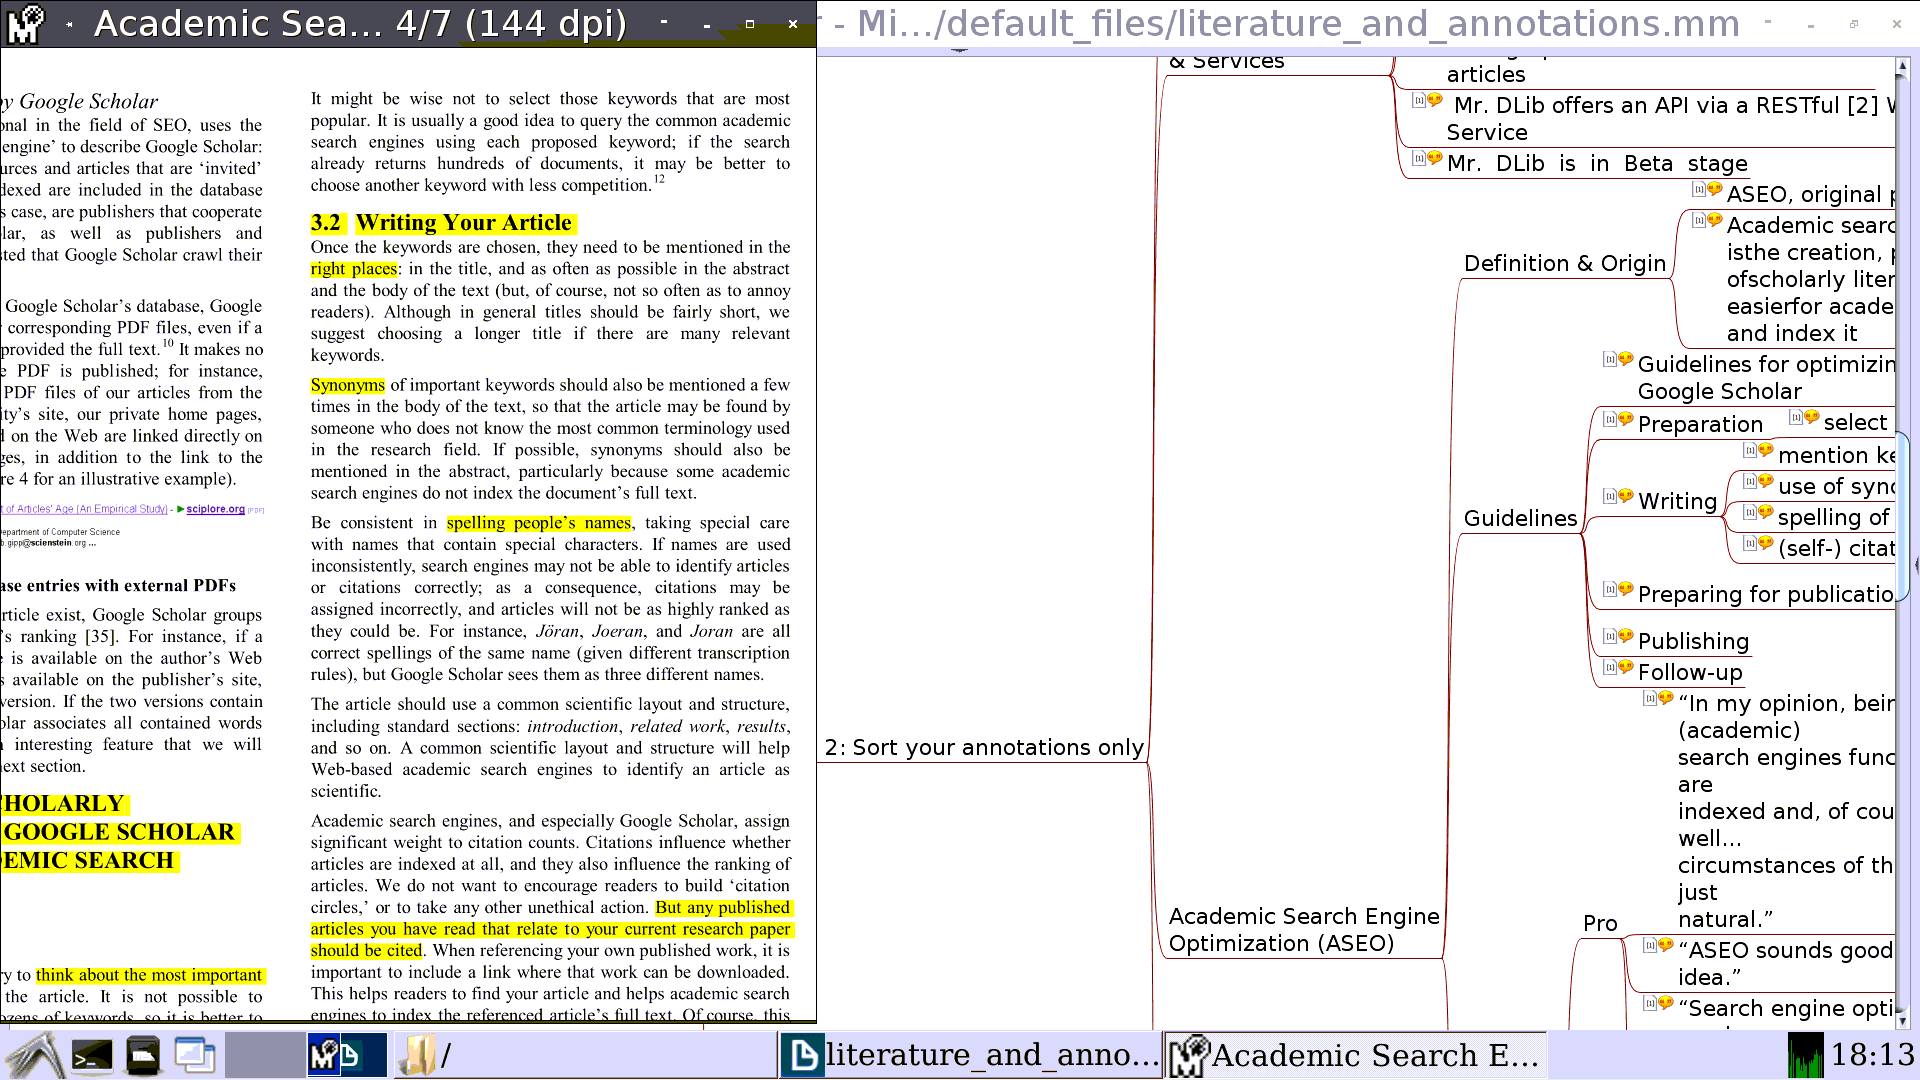The width and height of the screenshot is (1920, 1080).
Task: Click the quote icon beside Publishing node
Action: pos(1626,636)
